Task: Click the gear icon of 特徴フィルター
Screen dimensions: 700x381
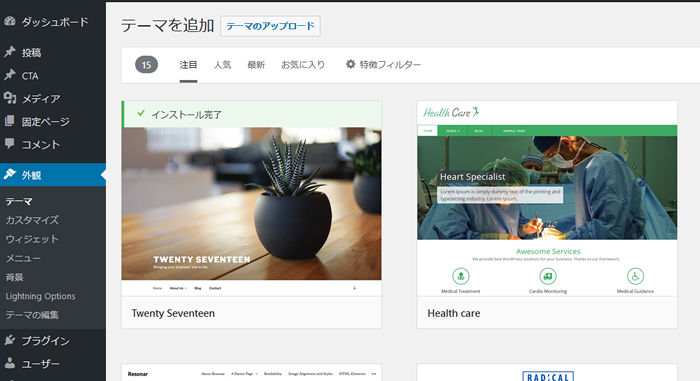Action: [350, 64]
